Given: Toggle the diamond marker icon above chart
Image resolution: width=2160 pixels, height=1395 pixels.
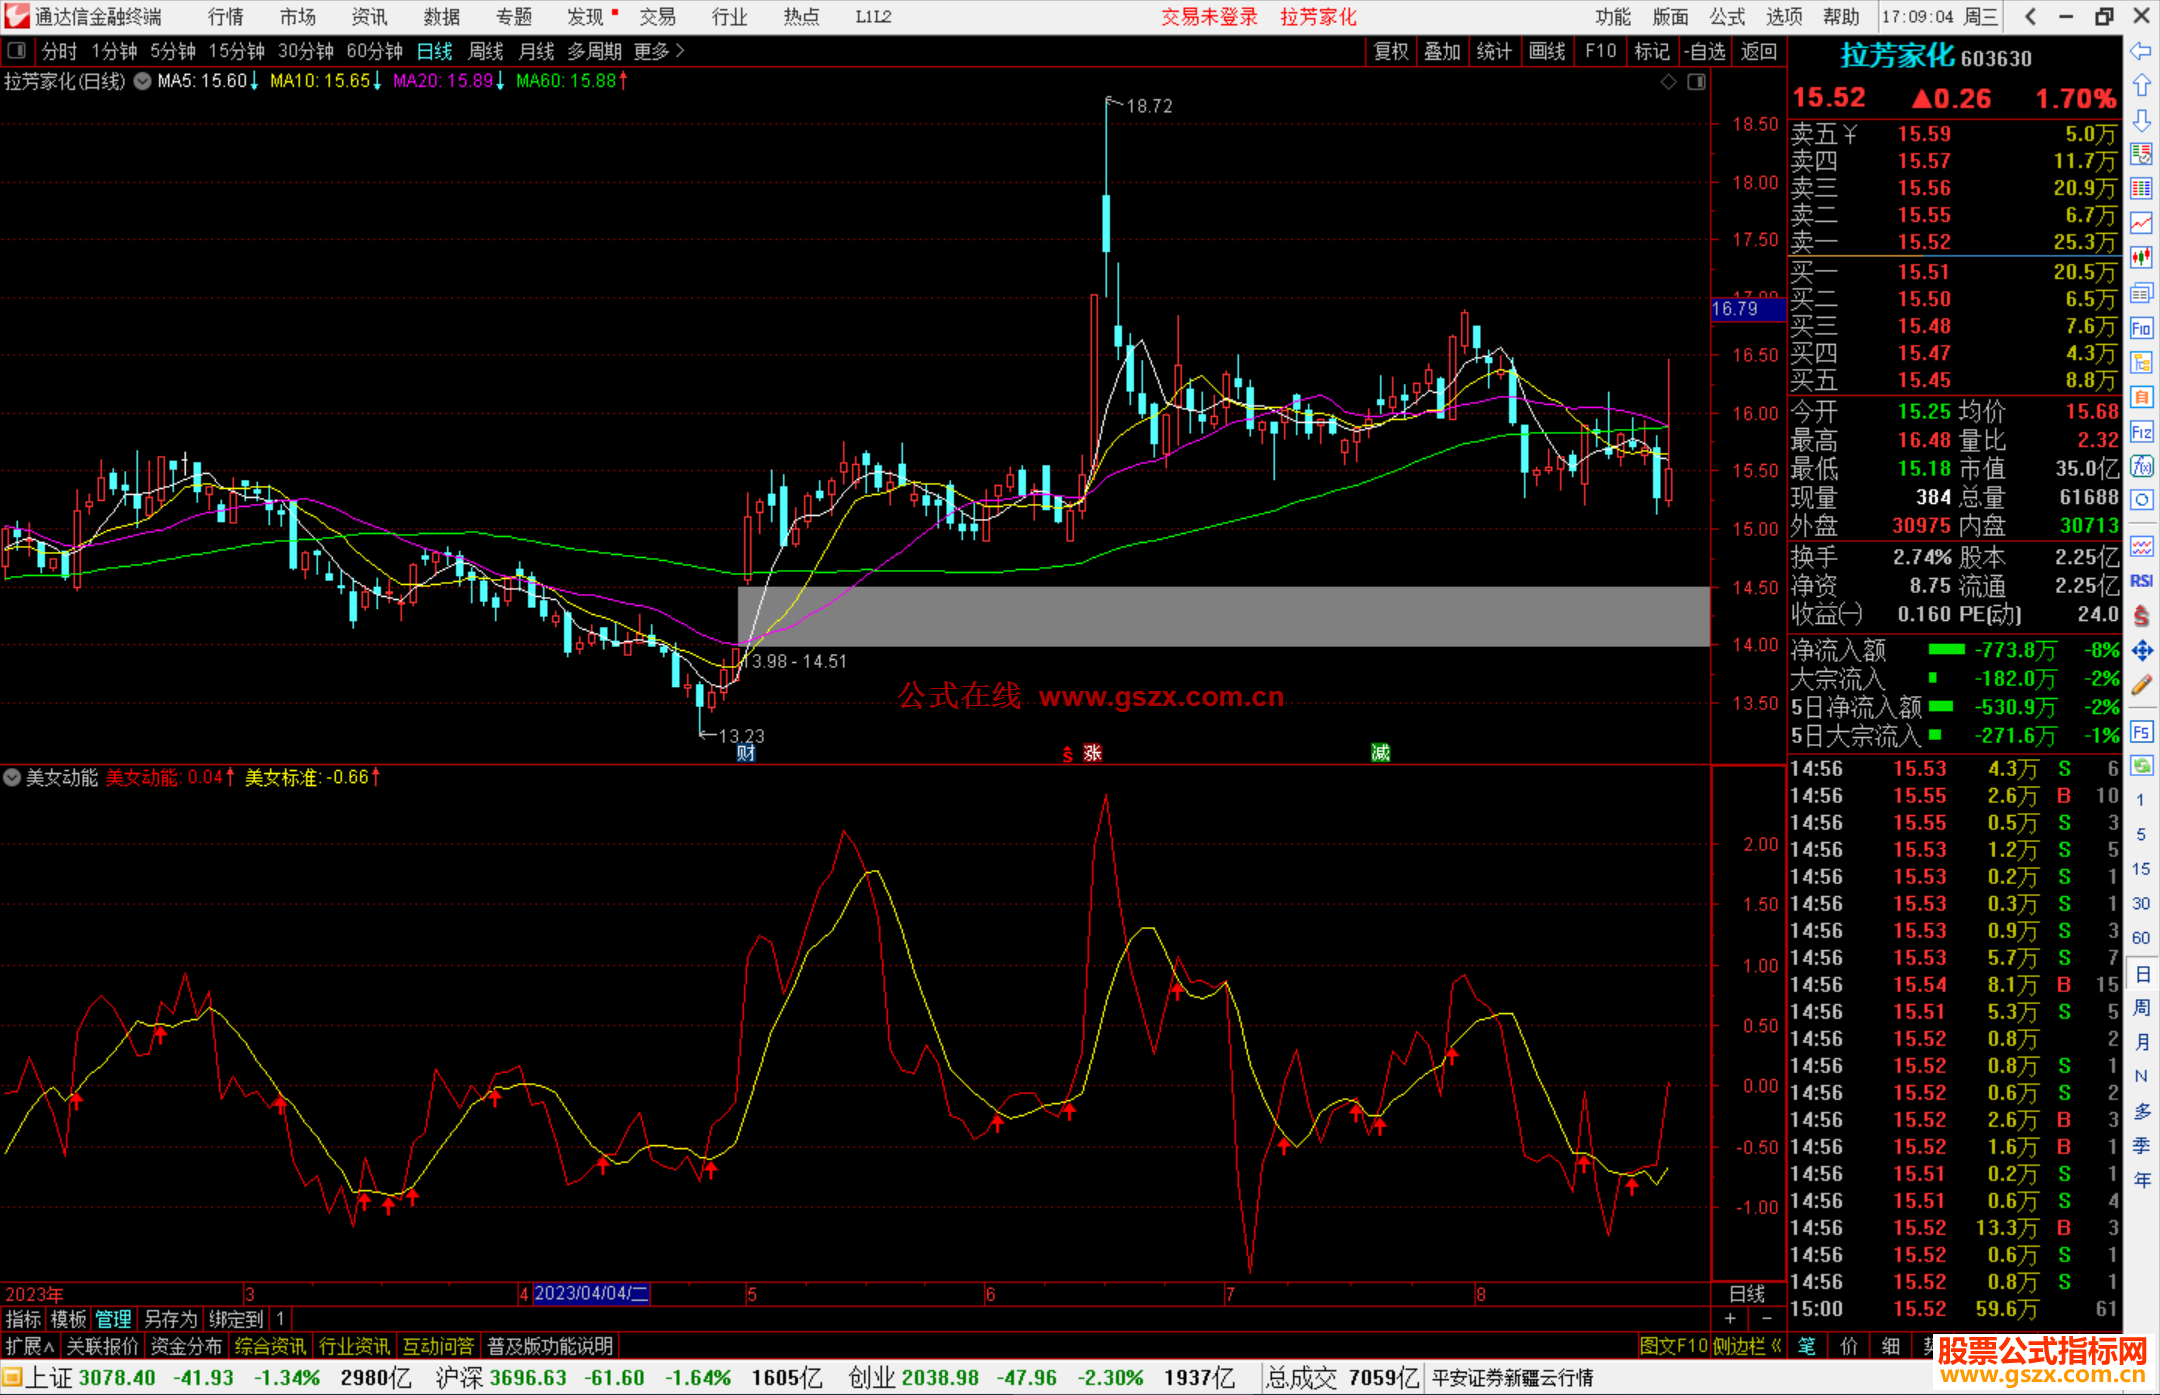Looking at the screenshot, I should click(x=1668, y=82).
